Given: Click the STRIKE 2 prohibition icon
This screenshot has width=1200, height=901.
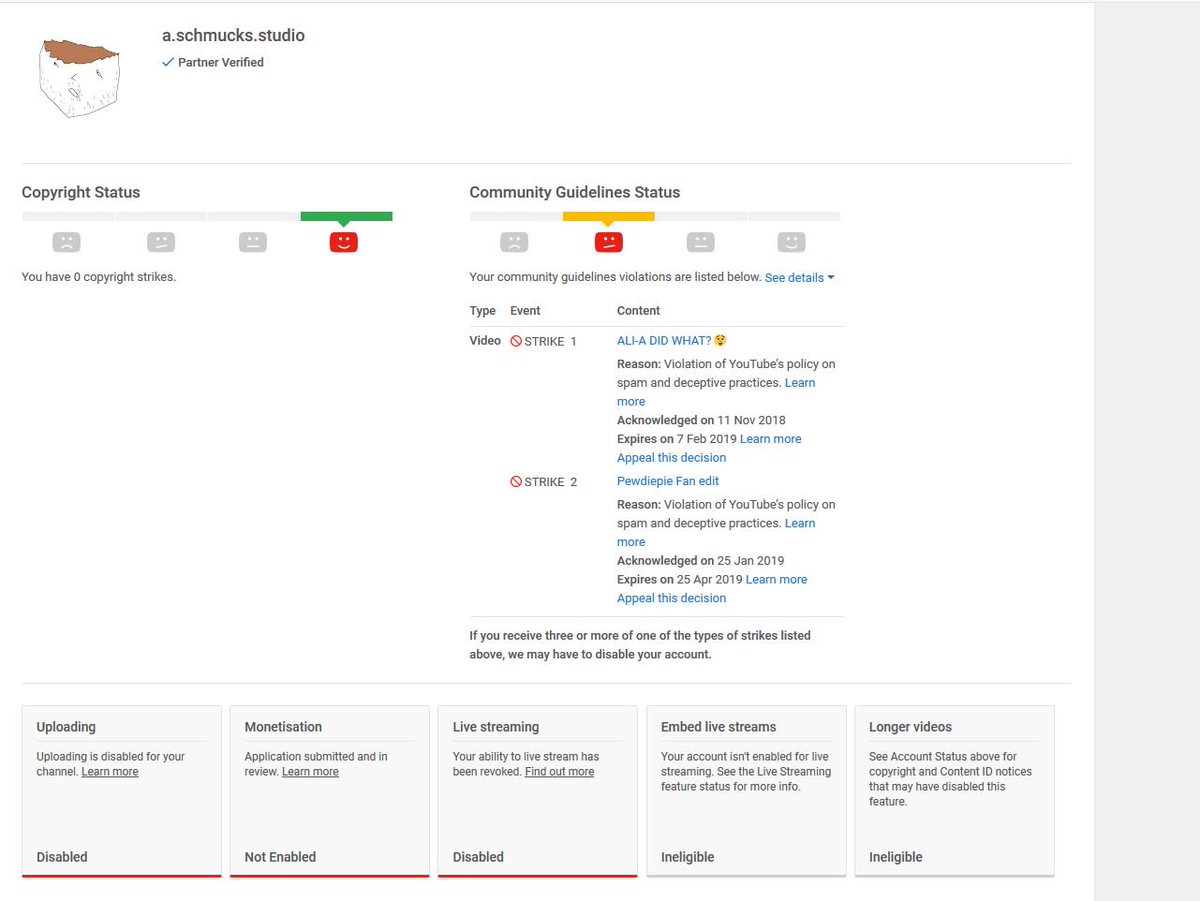Looking at the screenshot, I should coord(516,482).
